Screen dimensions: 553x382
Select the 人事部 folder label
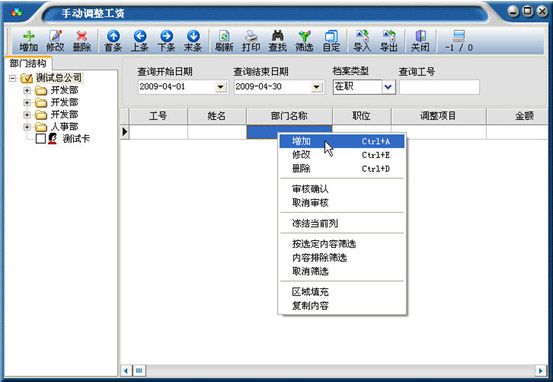click(x=65, y=127)
